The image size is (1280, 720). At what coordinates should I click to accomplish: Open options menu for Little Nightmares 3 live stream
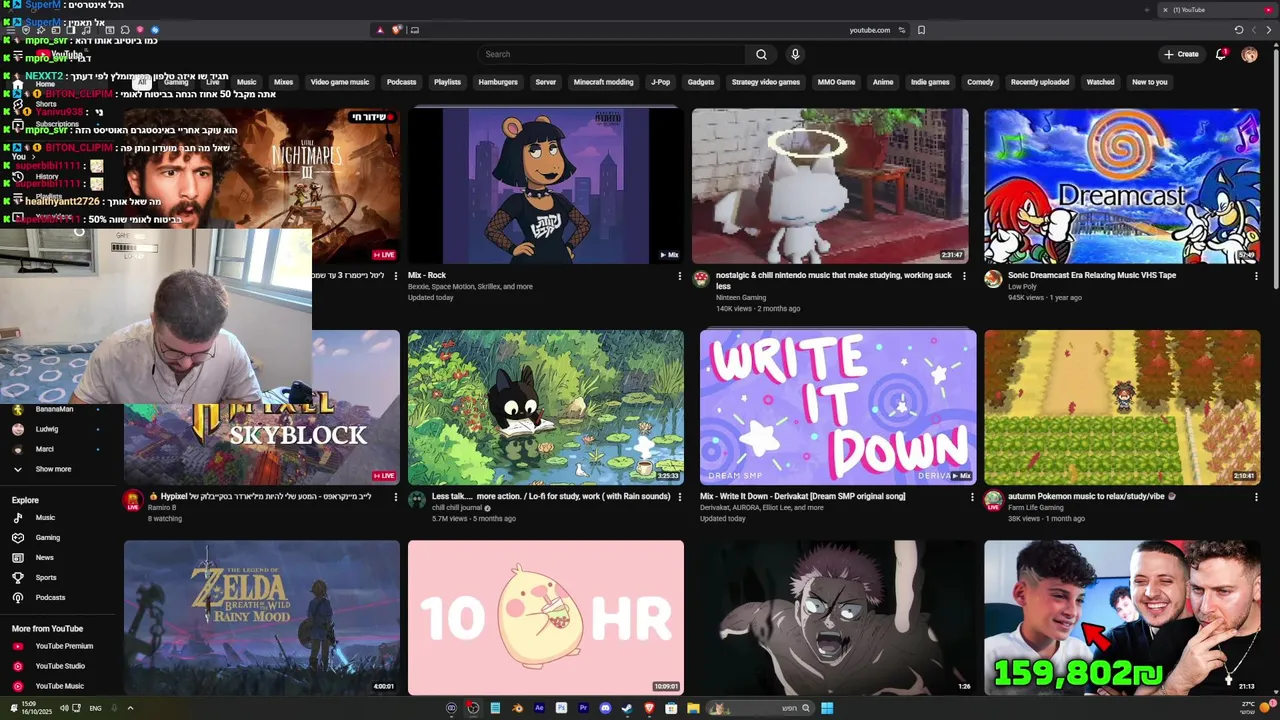(x=396, y=276)
